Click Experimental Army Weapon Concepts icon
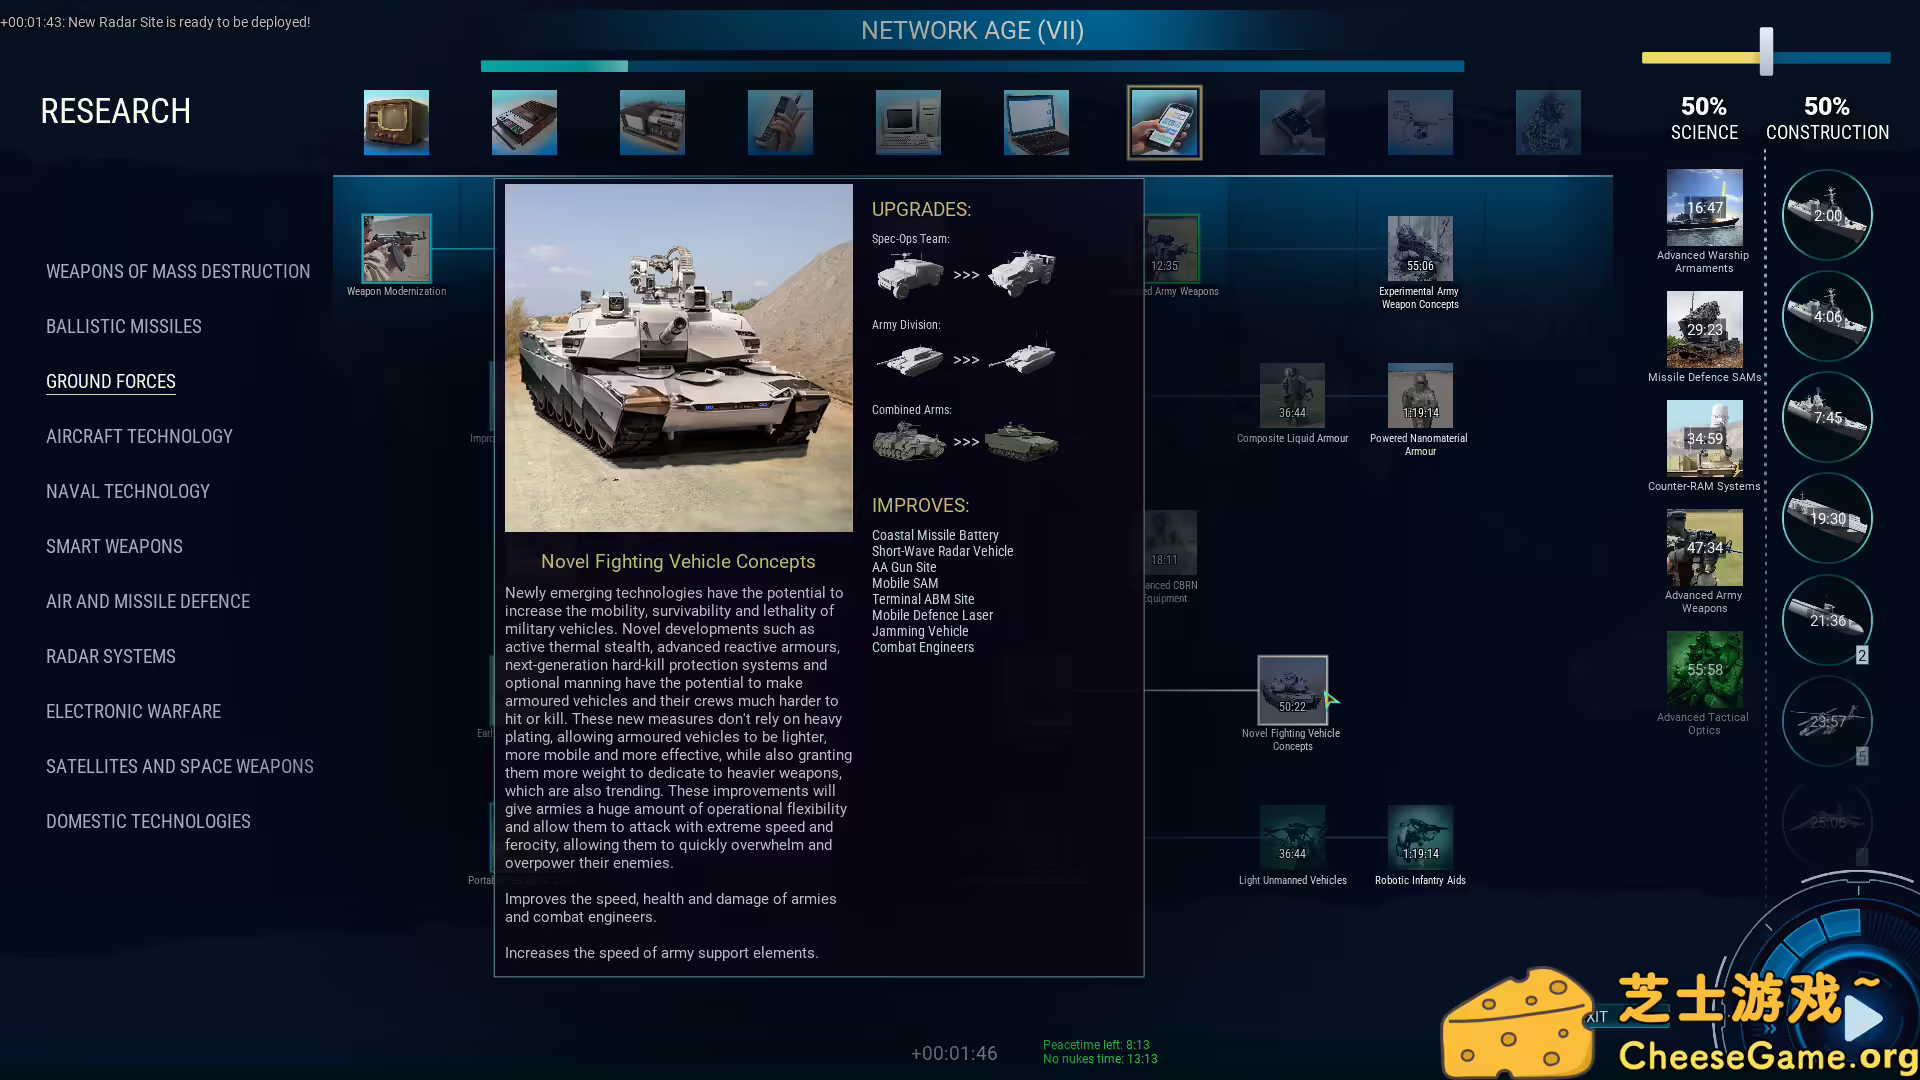 (x=1419, y=249)
